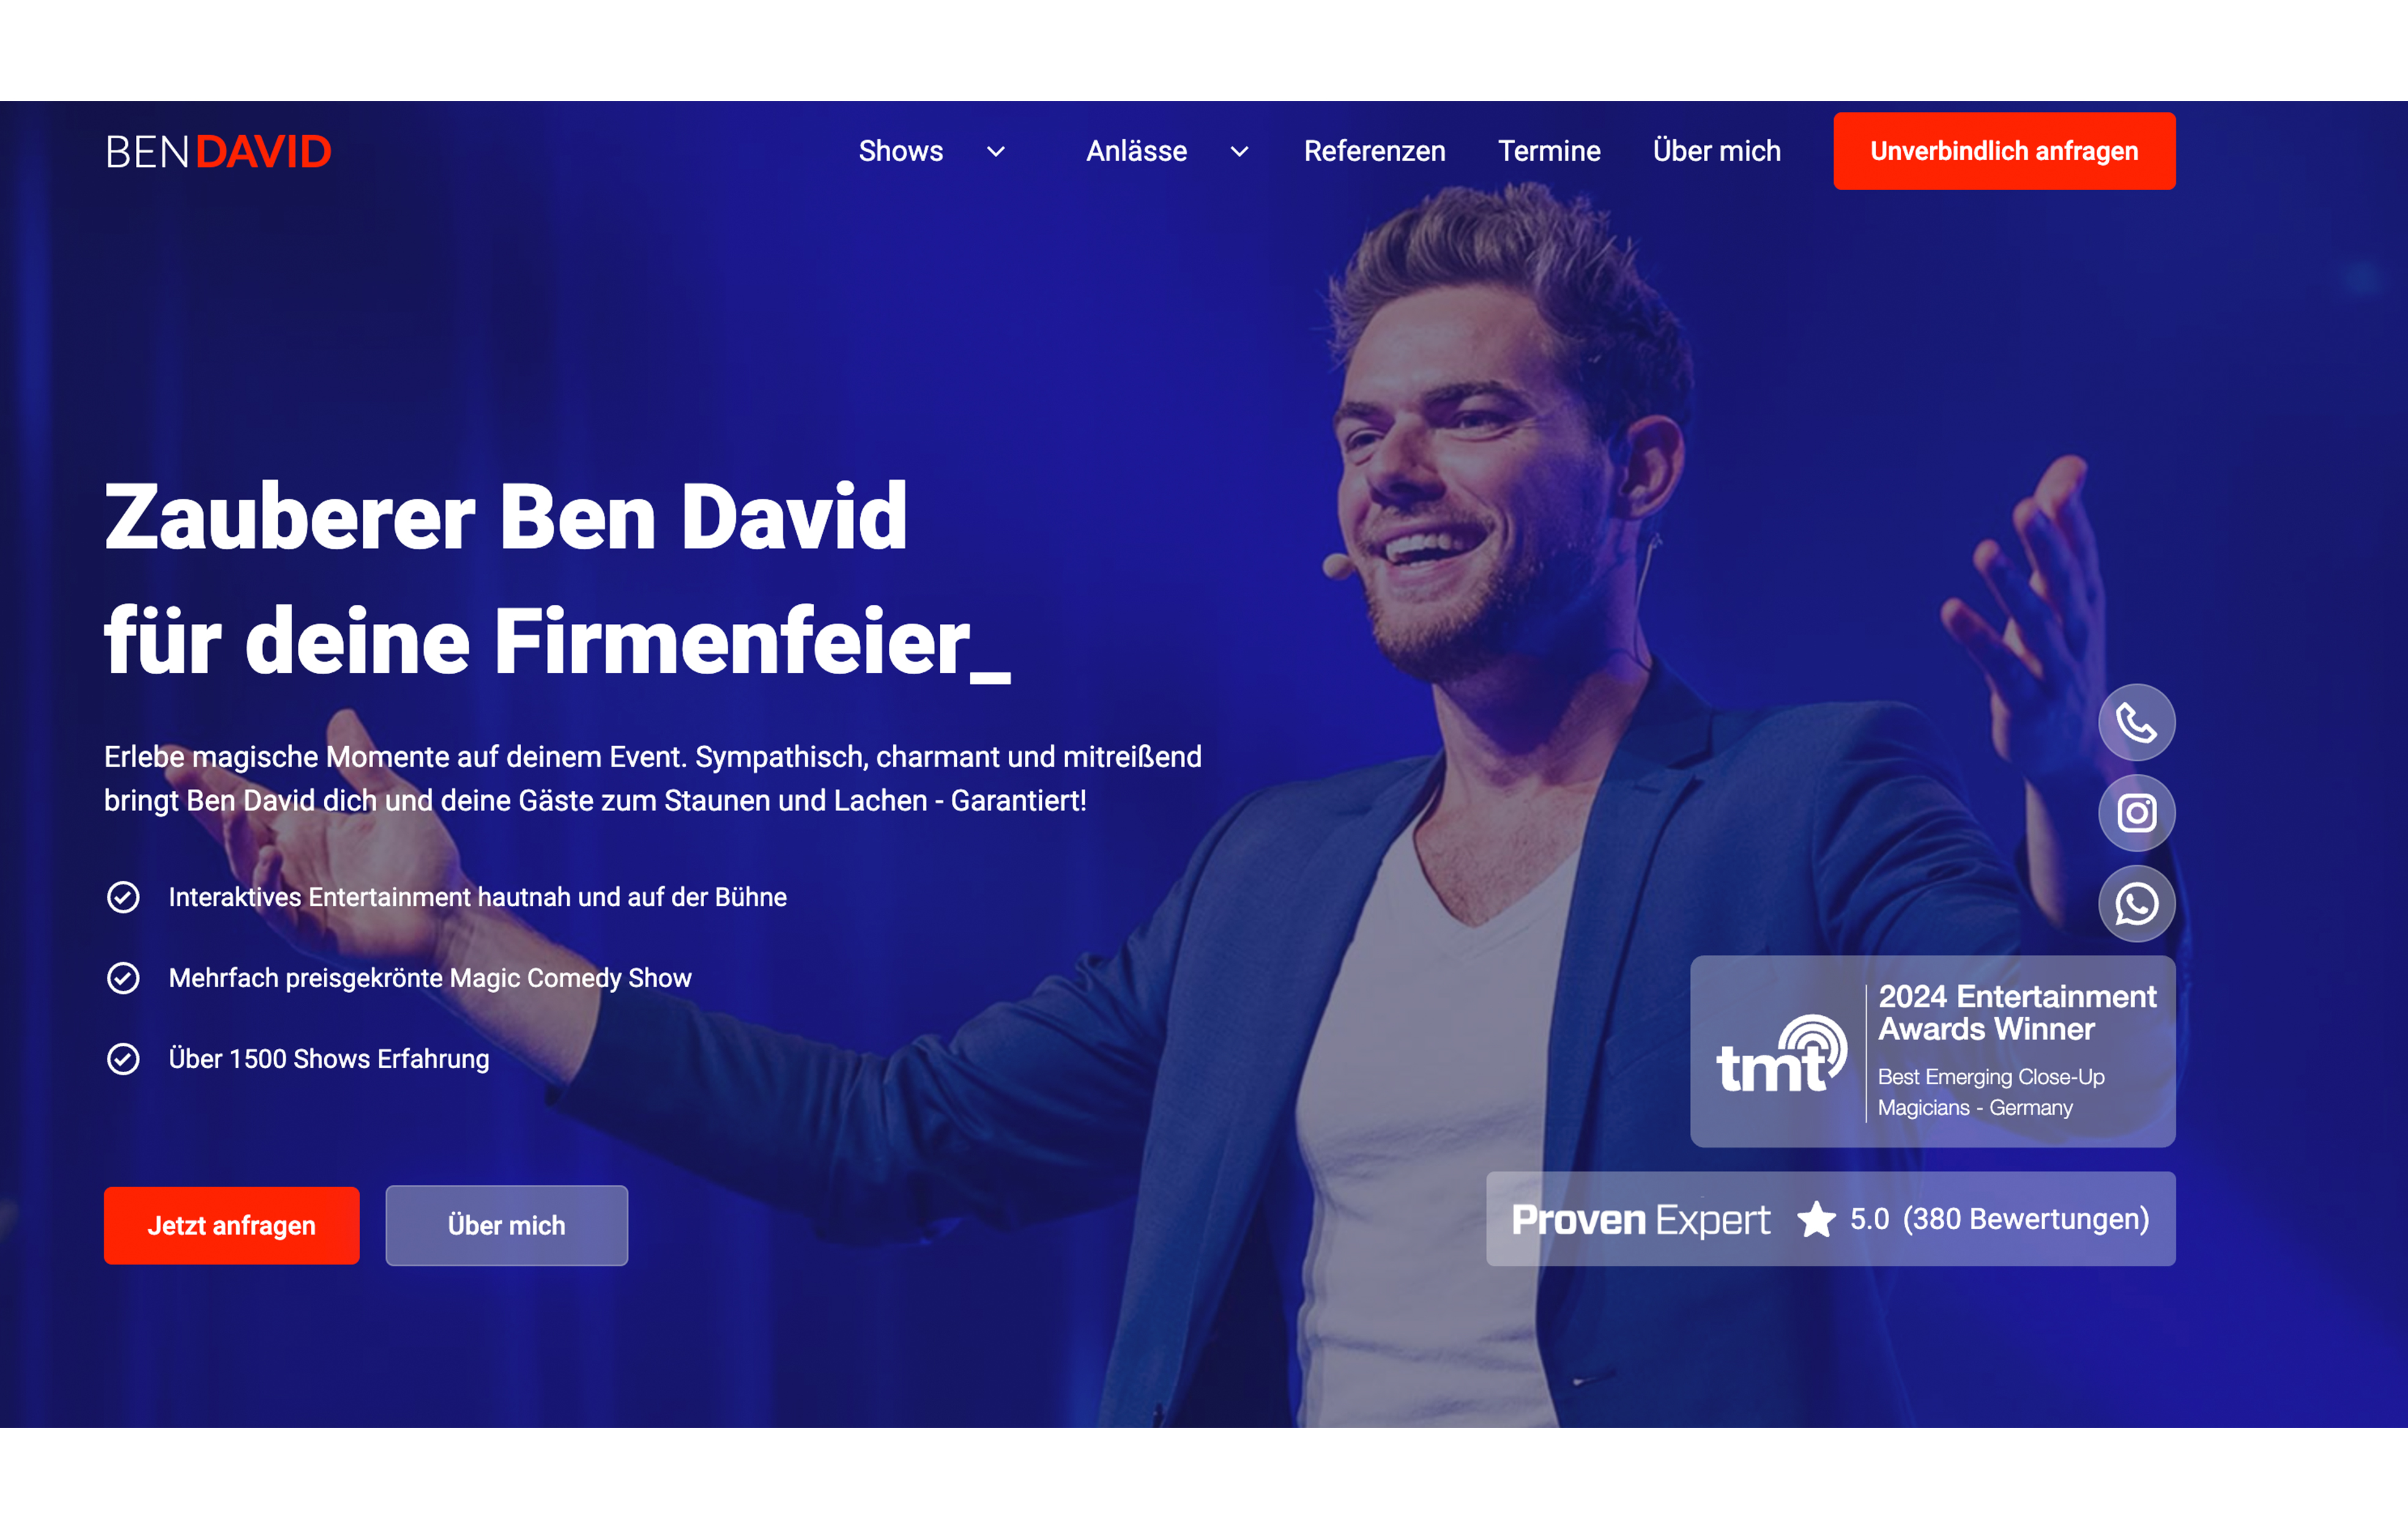Click the Jetzt anfragen button
The image size is (2408, 1529).
pyautogui.click(x=231, y=1226)
